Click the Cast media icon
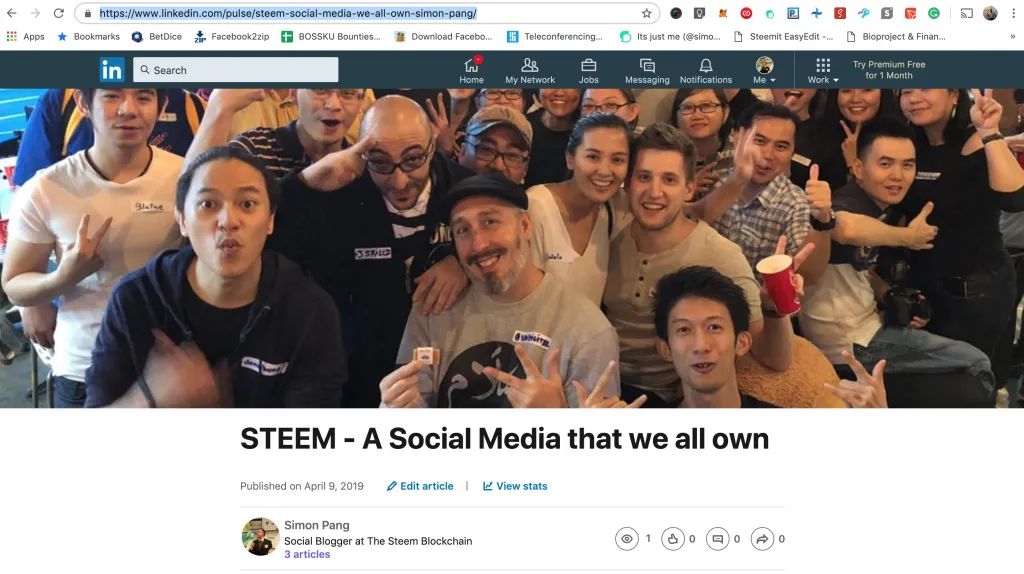The image size is (1024, 574). (967, 13)
